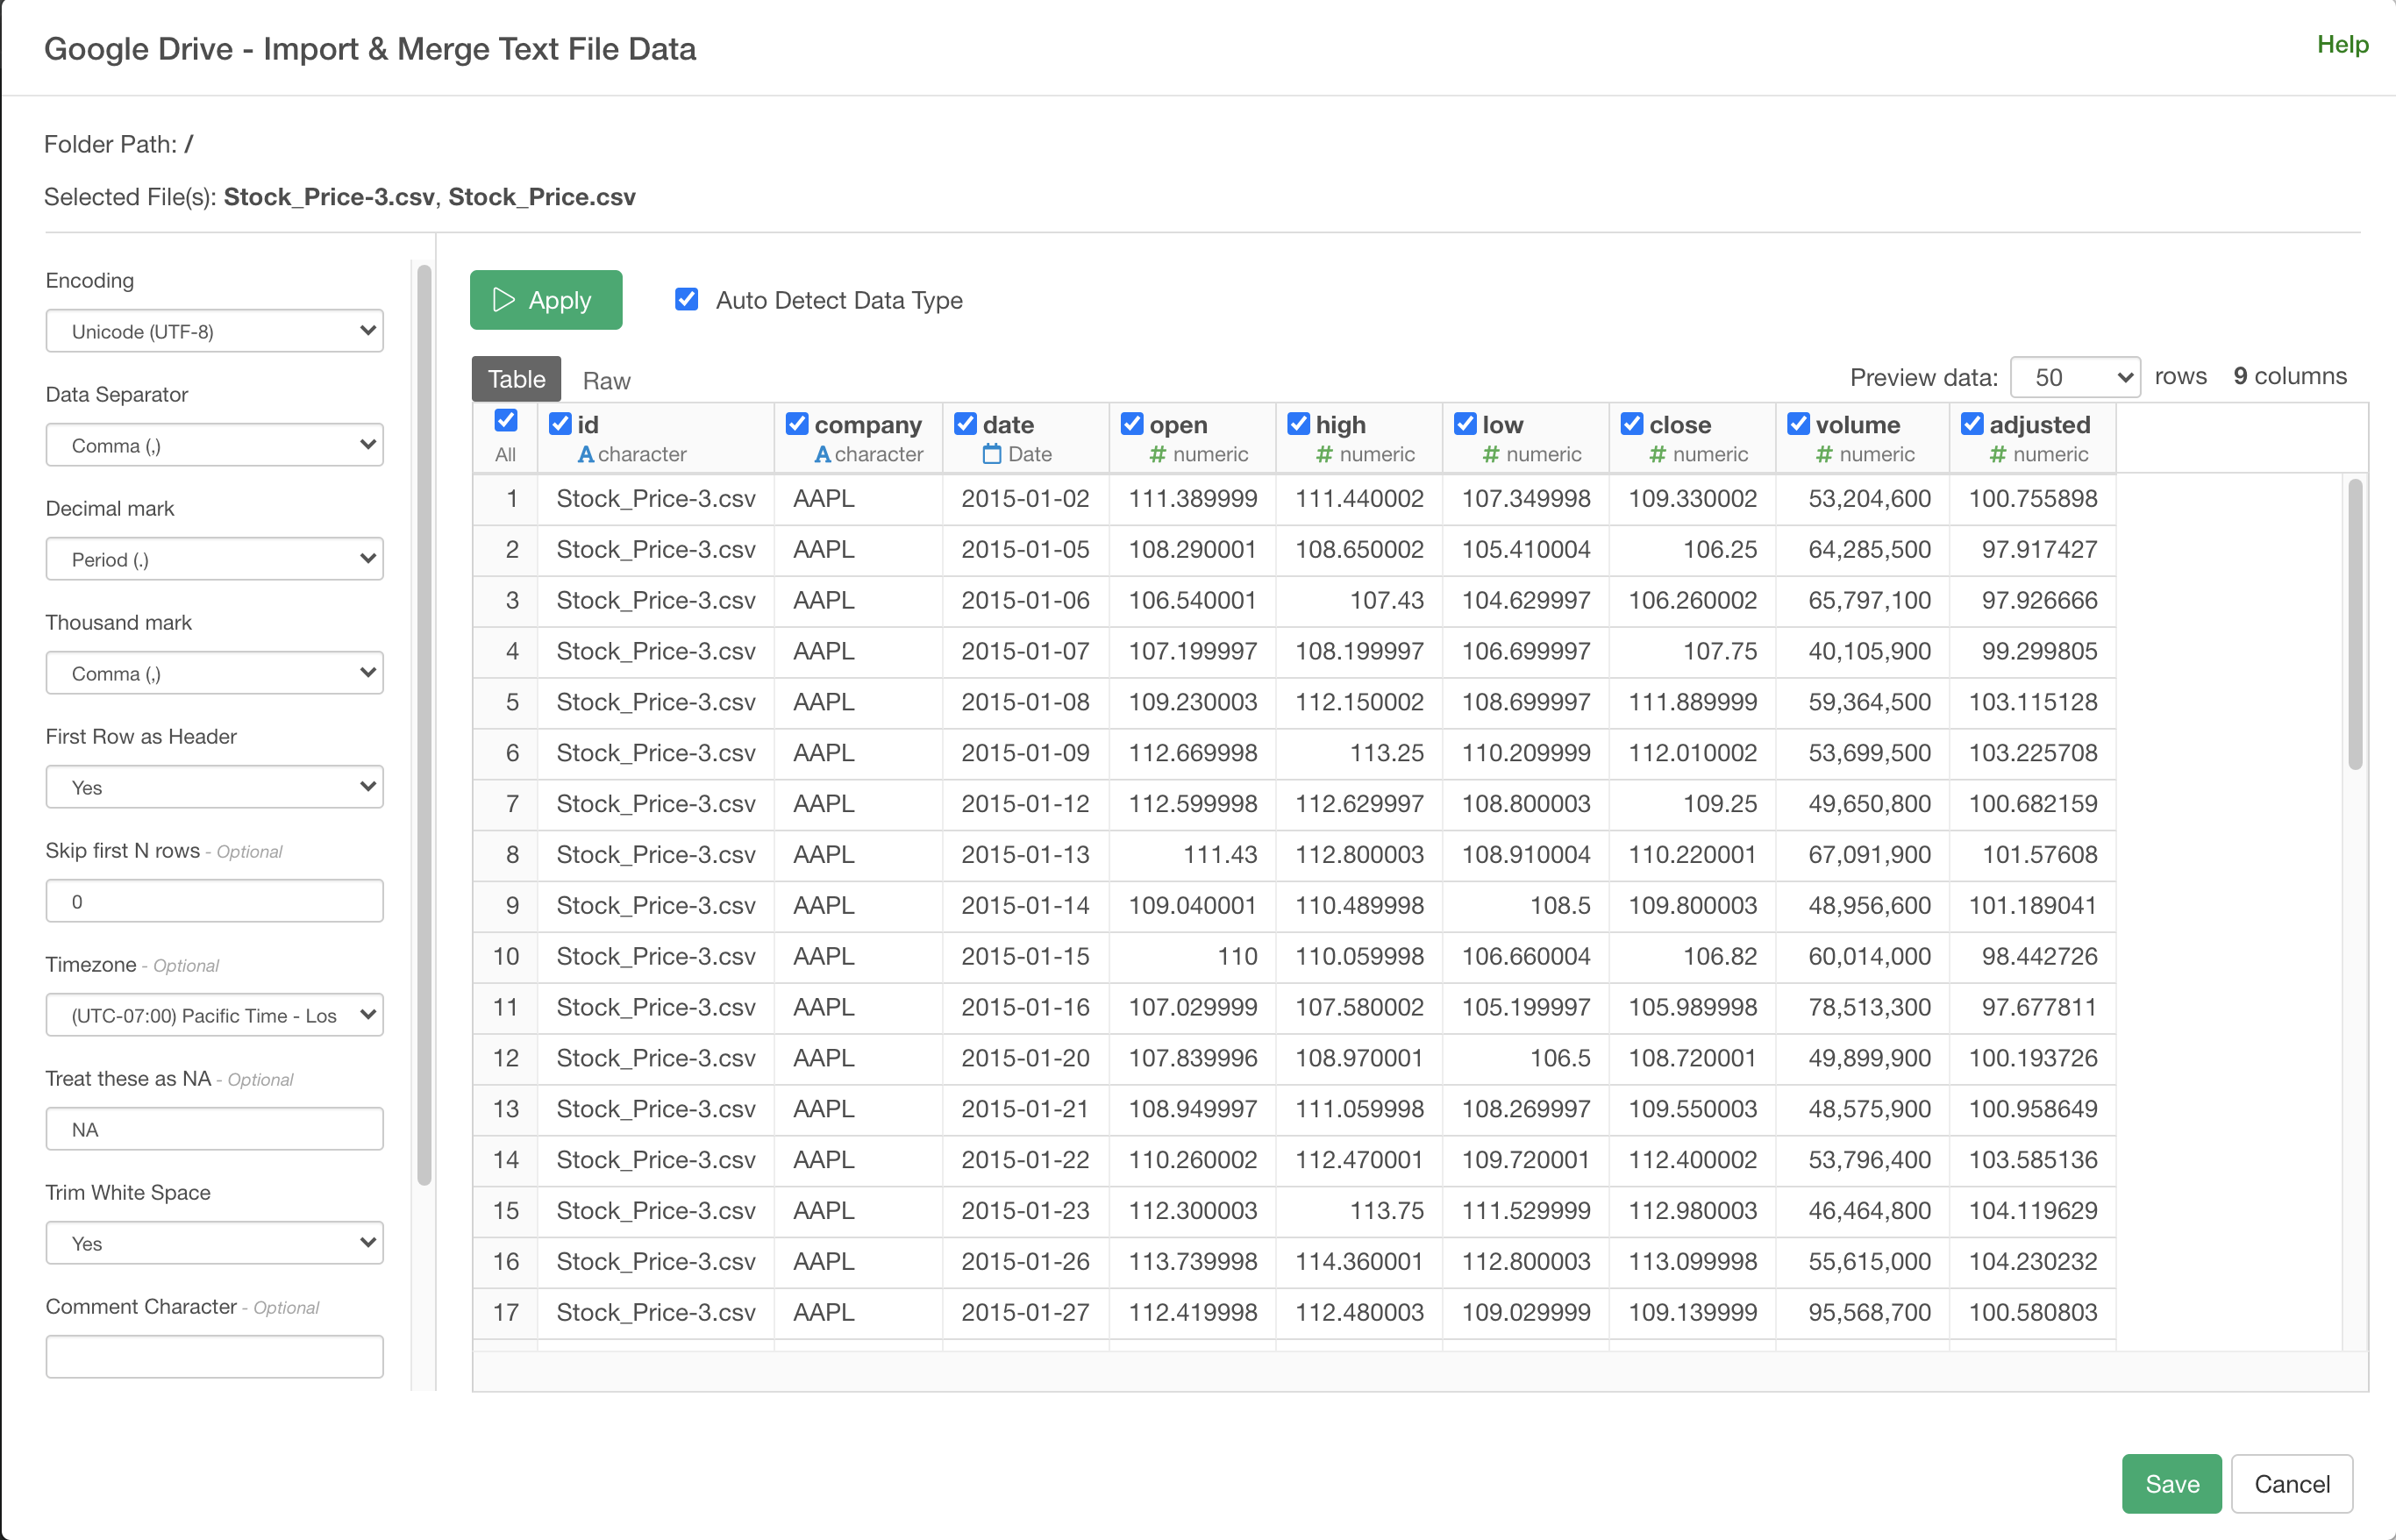Click the character type icon under company column
This screenshot has width=2396, height=1540.
click(x=822, y=455)
